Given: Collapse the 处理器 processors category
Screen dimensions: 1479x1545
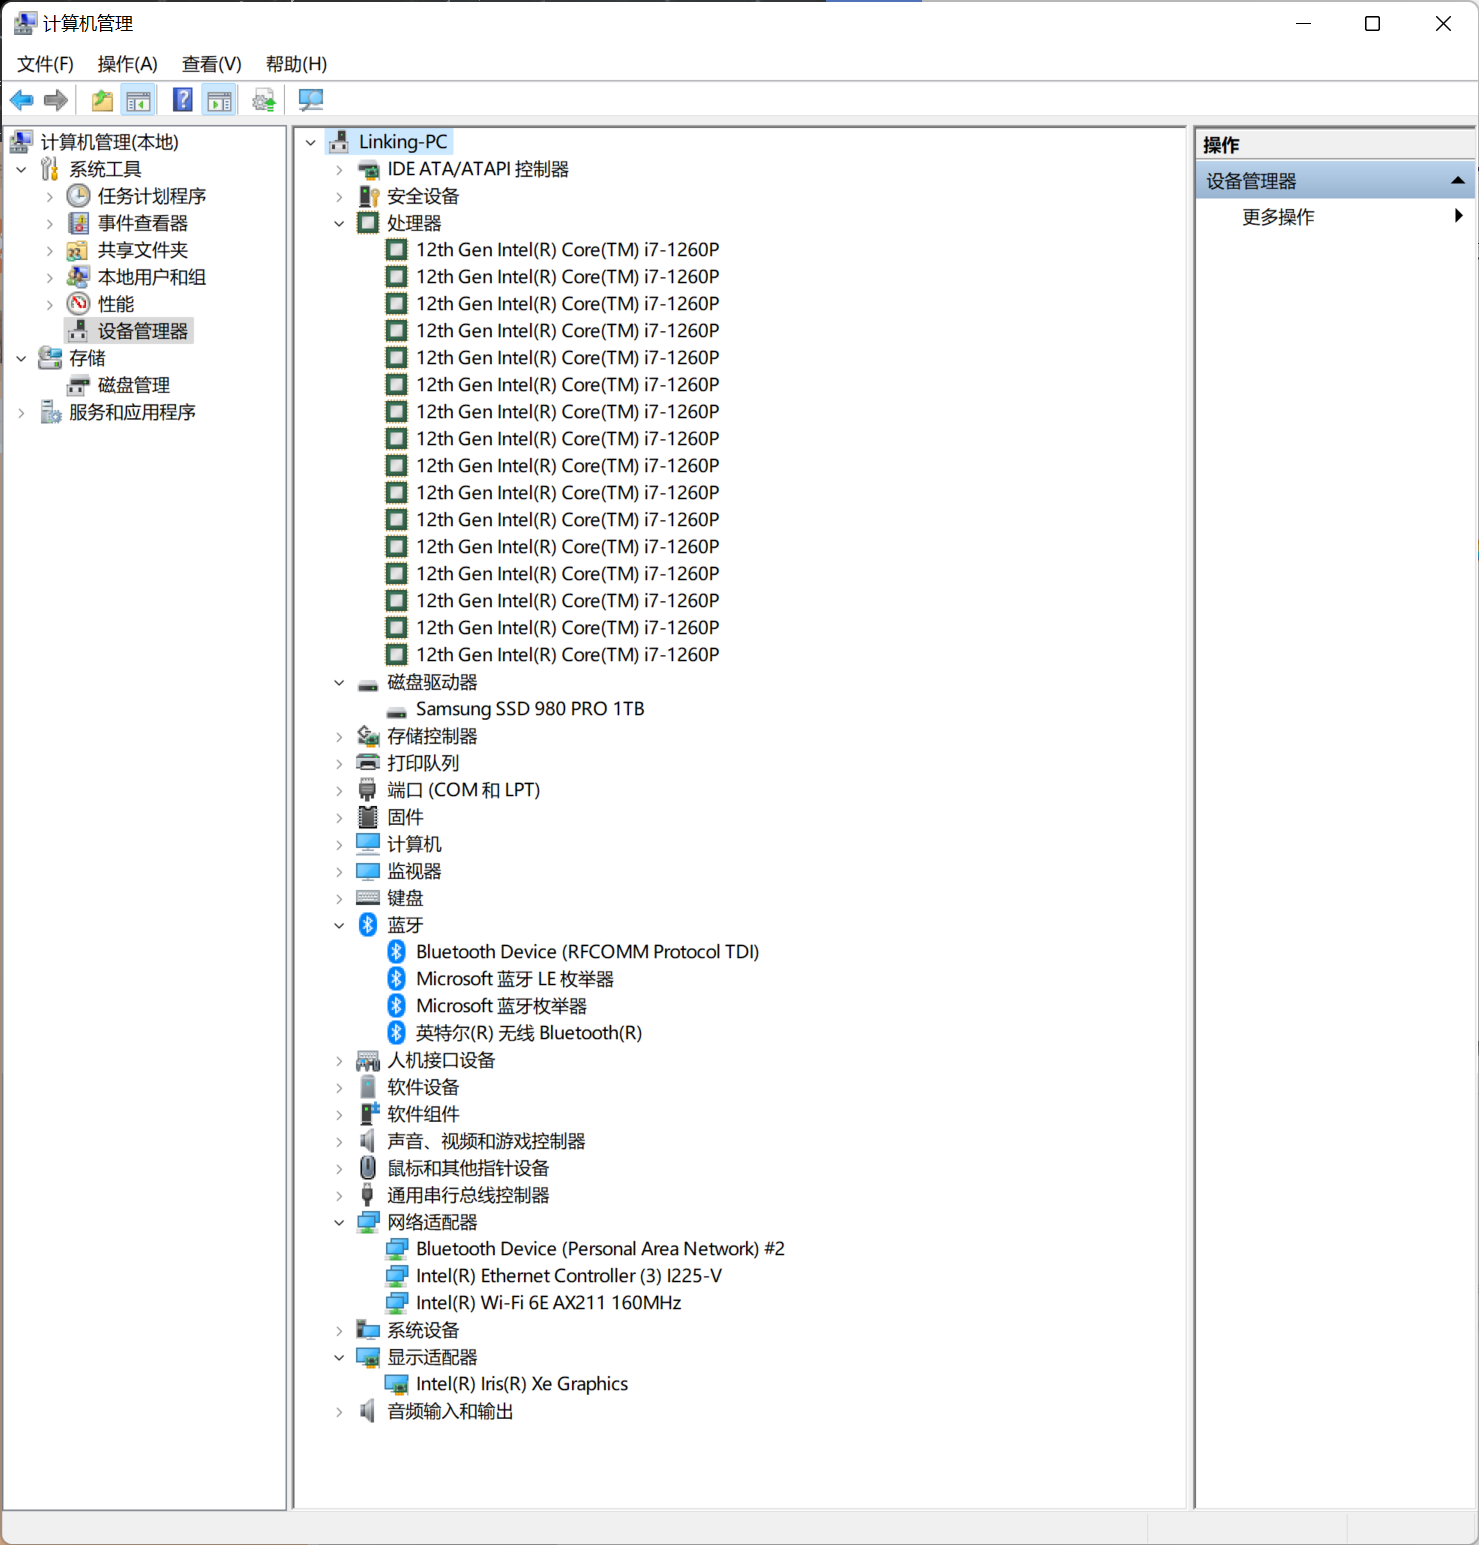Looking at the screenshot, I should pyautogui.click(x=339, y=224).
